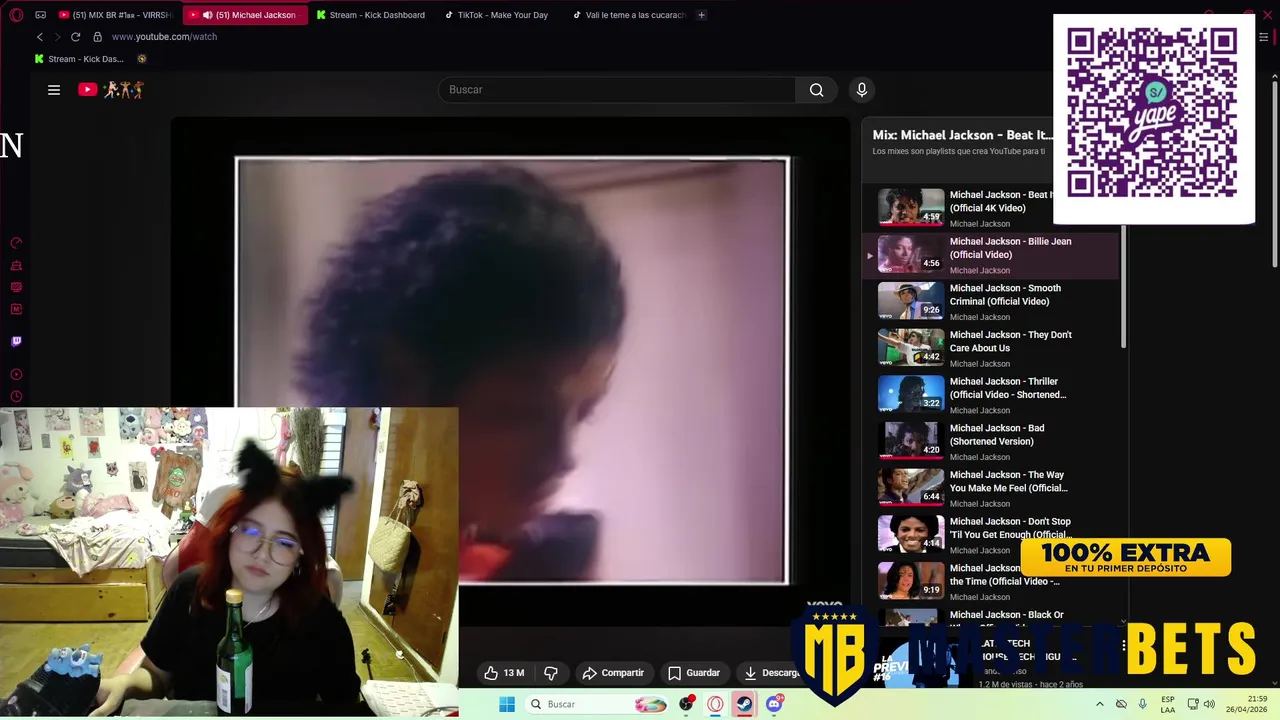
Task: Open the Player sidebar icon
Action: coord(16,375)
